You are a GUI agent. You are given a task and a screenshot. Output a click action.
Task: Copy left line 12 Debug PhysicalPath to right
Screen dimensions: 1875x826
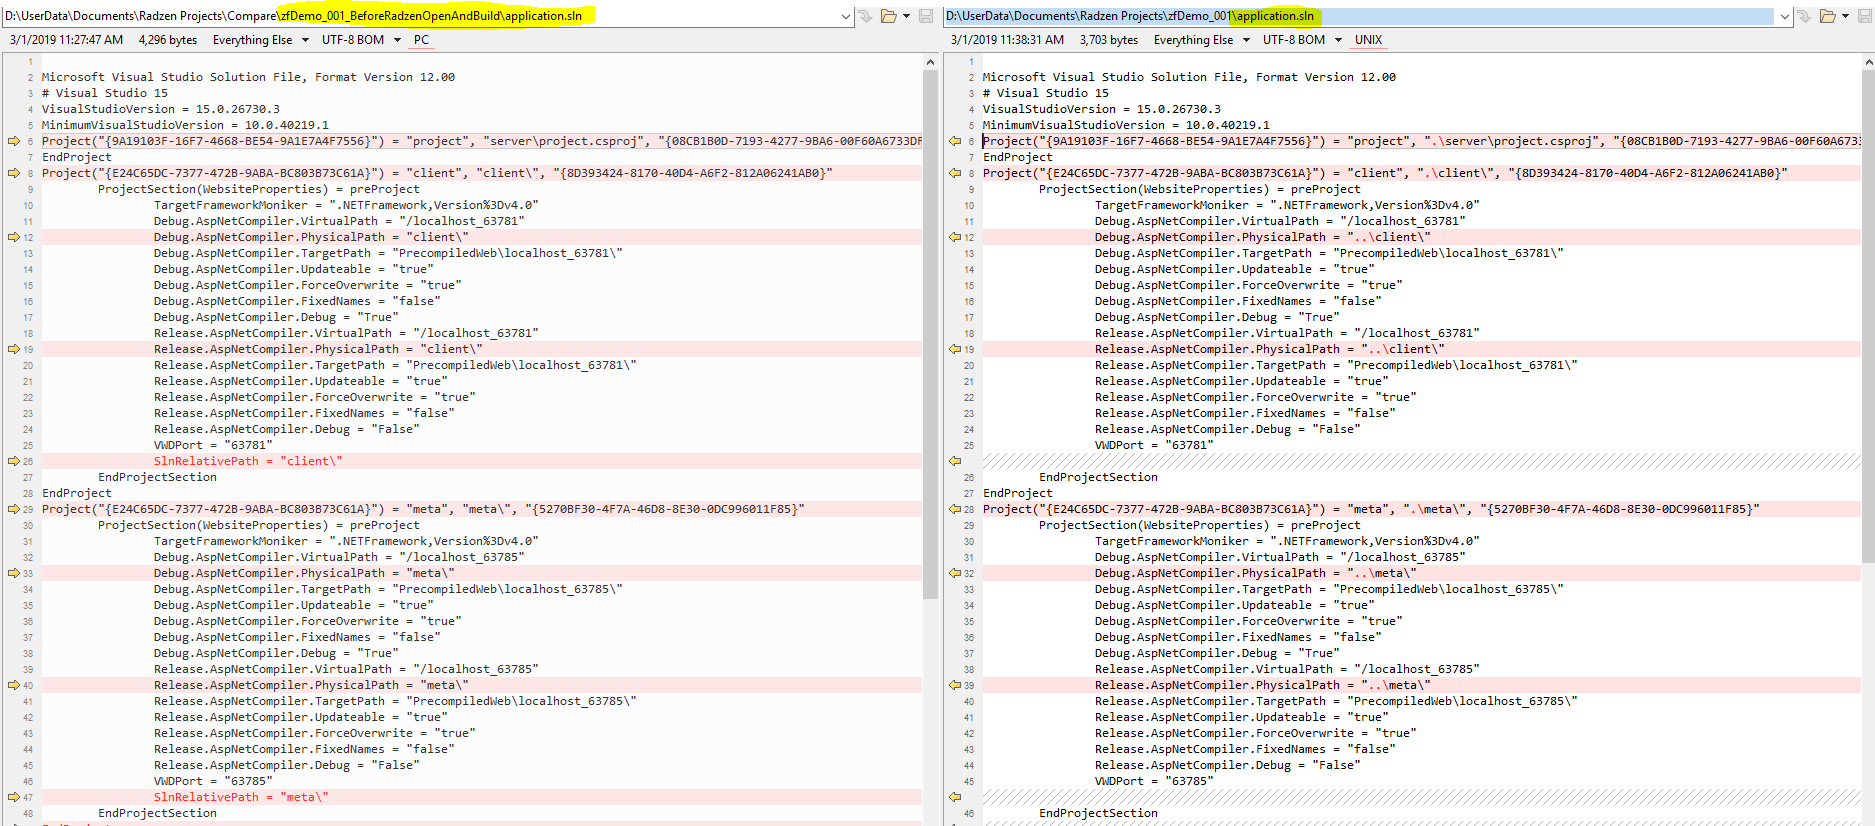pos(14,237)
